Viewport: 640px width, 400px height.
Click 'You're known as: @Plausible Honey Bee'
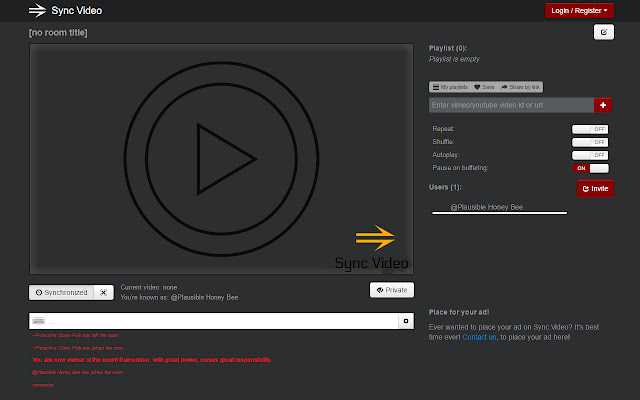pos(179,298)
